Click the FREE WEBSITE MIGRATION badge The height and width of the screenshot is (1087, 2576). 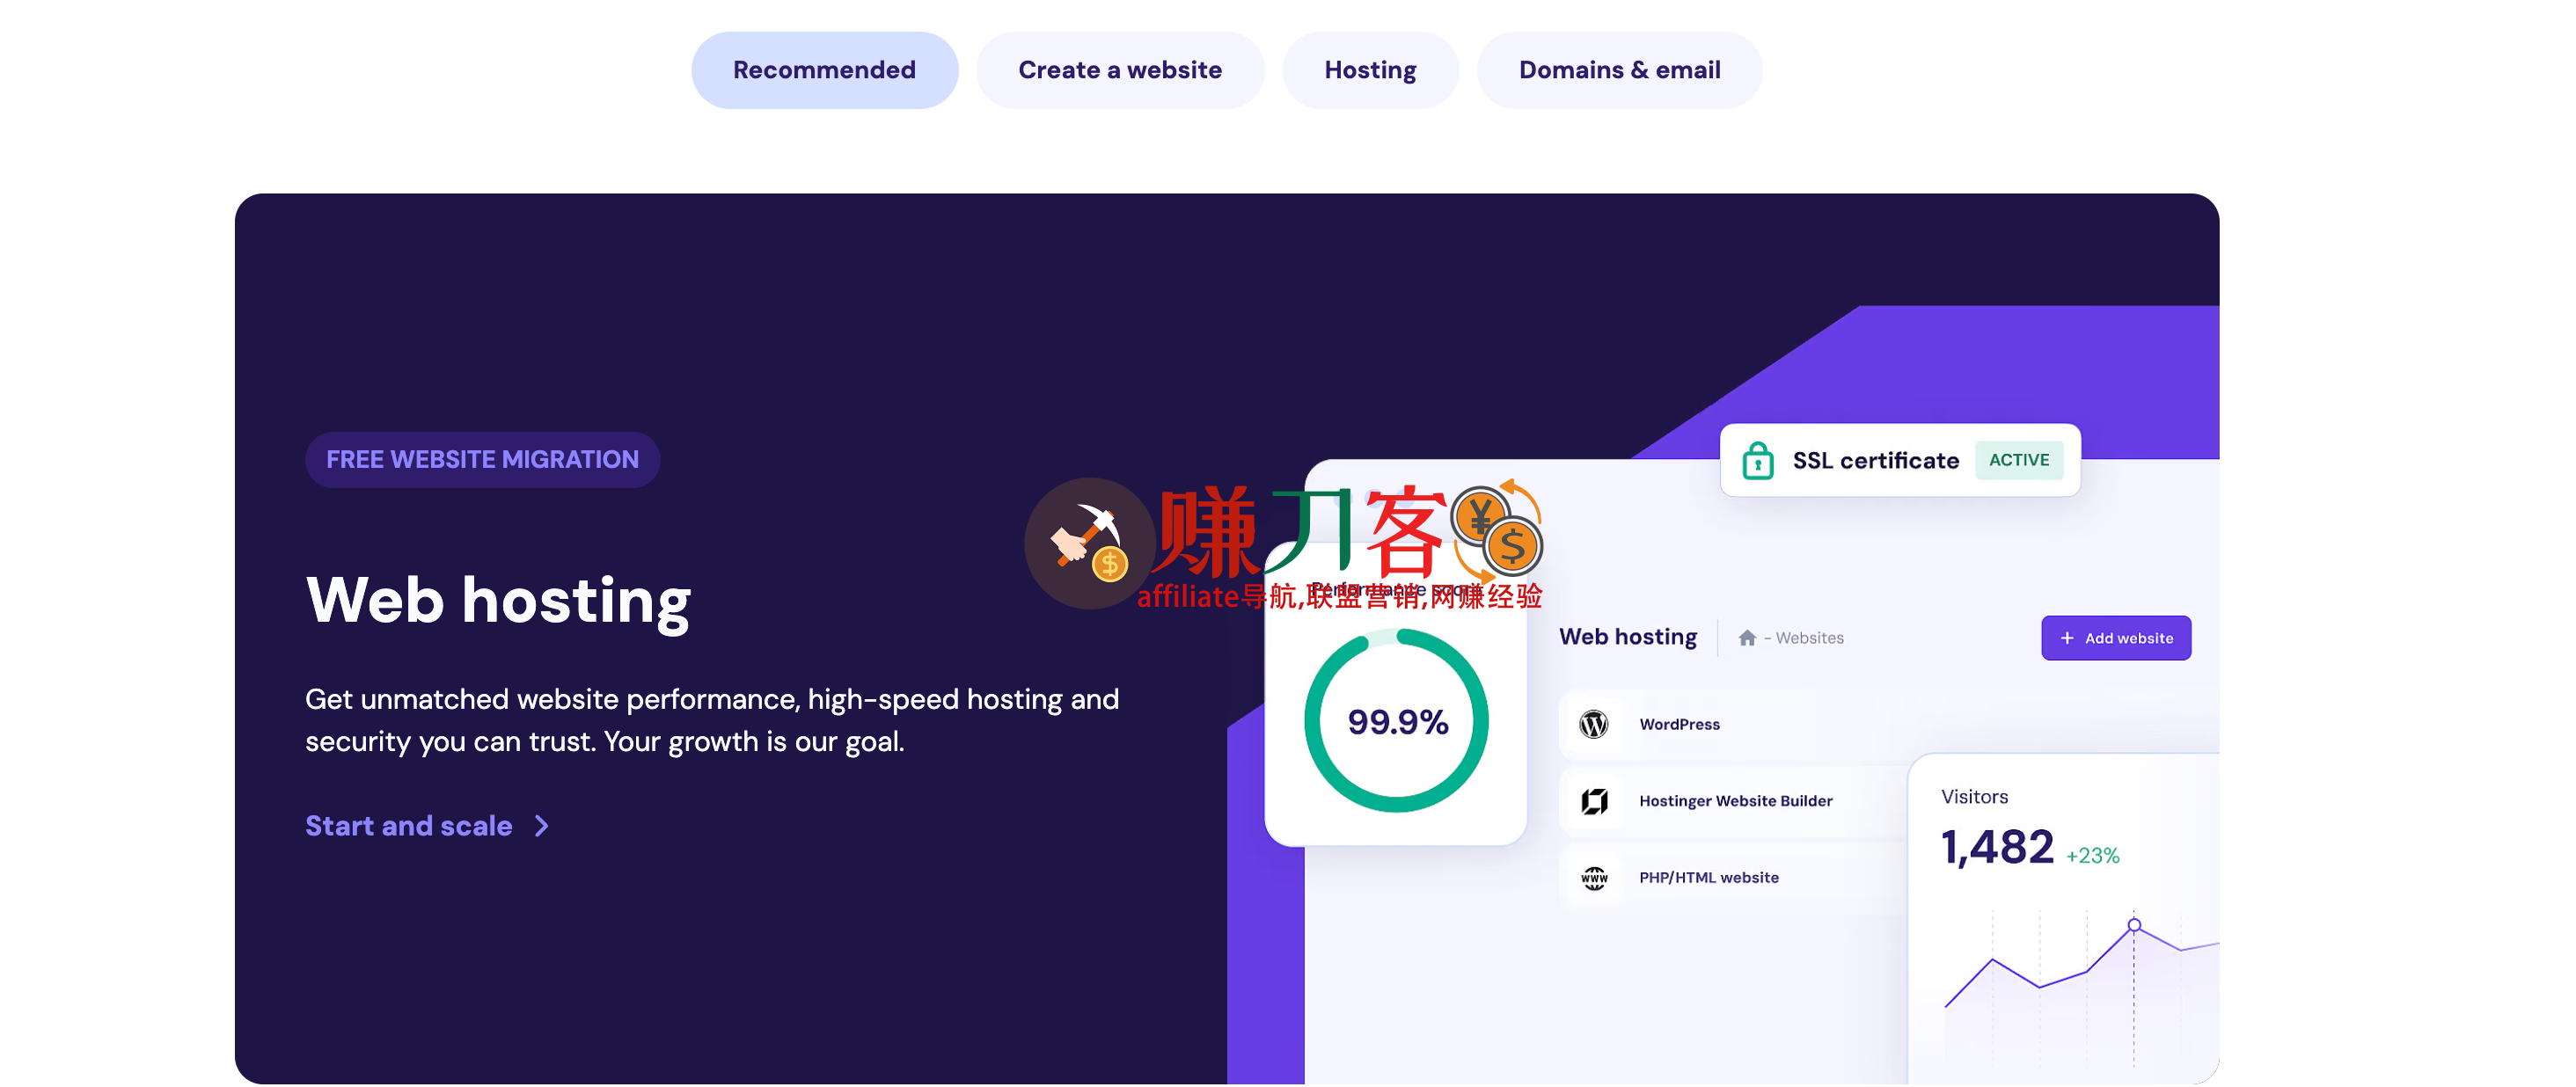click(482, 460)
